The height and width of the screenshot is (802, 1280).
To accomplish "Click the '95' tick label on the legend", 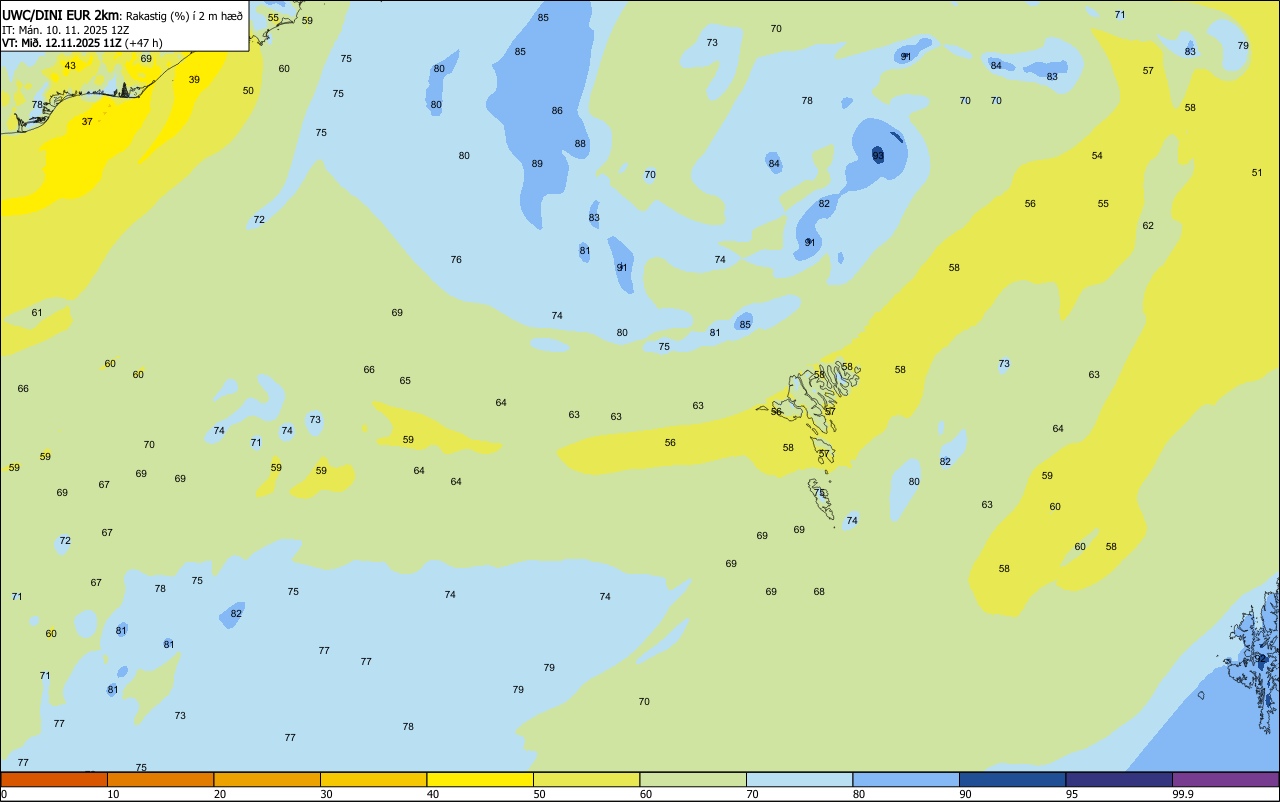I will click(1072, 794).
